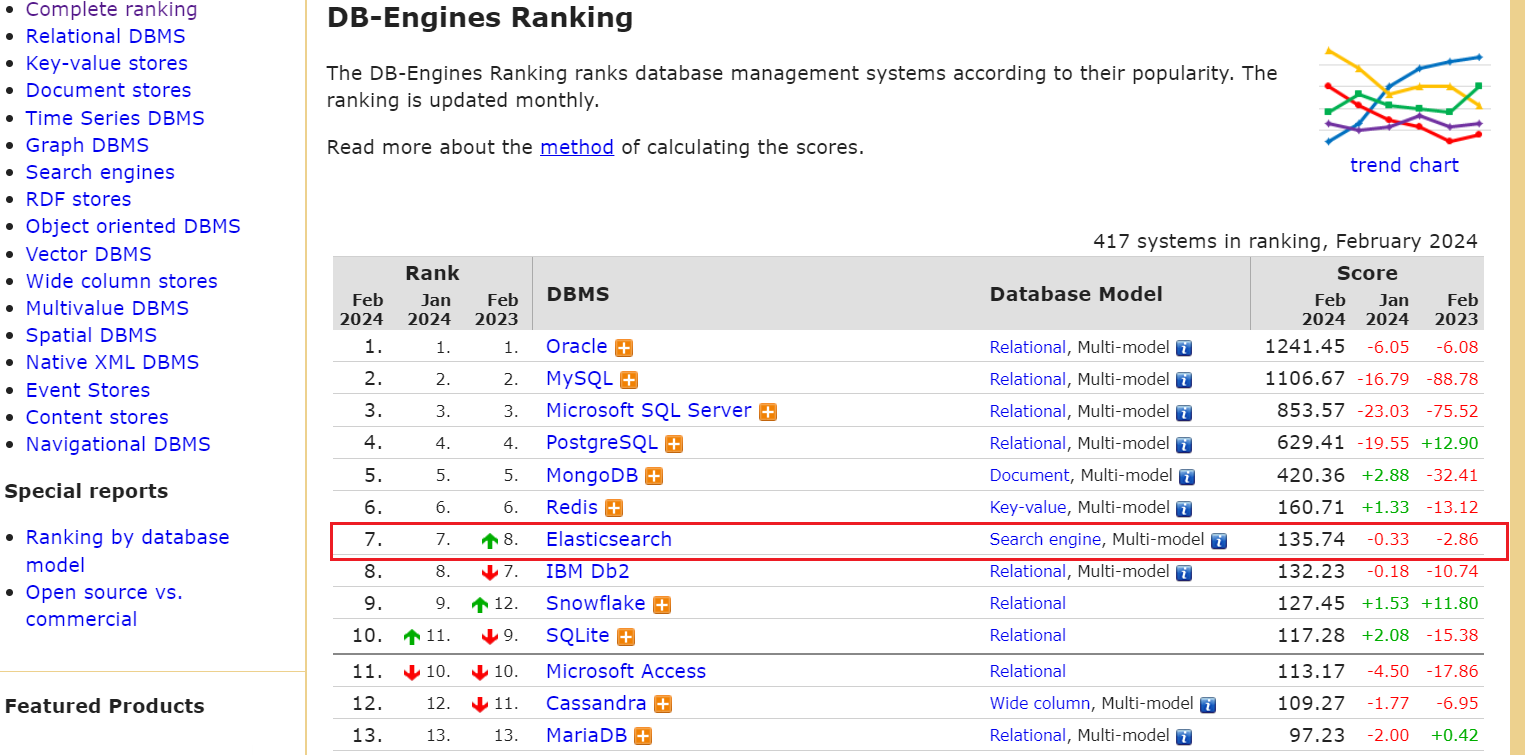The image size is (1525, 755).
Task: Click the plus icon beside PostgreSQL
Action: pyautogui.click(x=674, y=444)
